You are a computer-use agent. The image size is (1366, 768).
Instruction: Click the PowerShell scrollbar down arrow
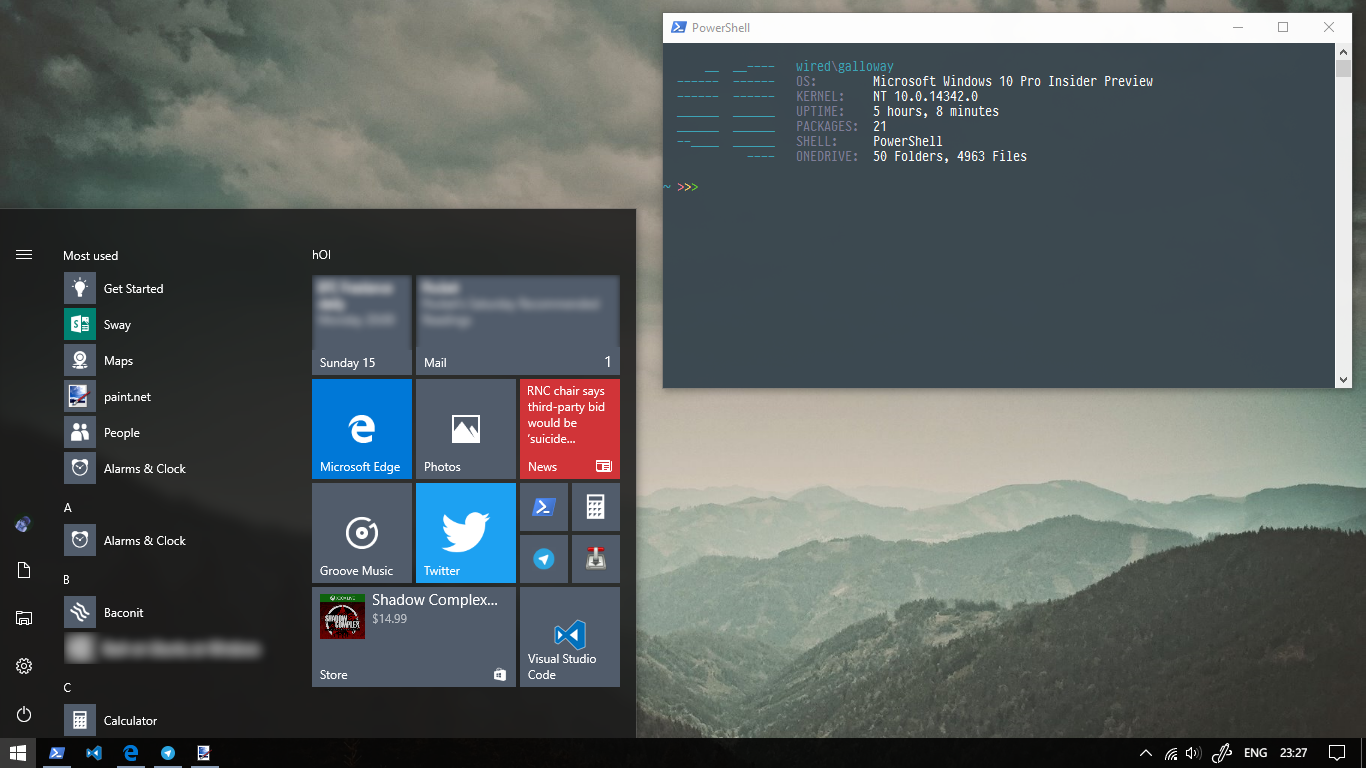(x=1343, y=379)
